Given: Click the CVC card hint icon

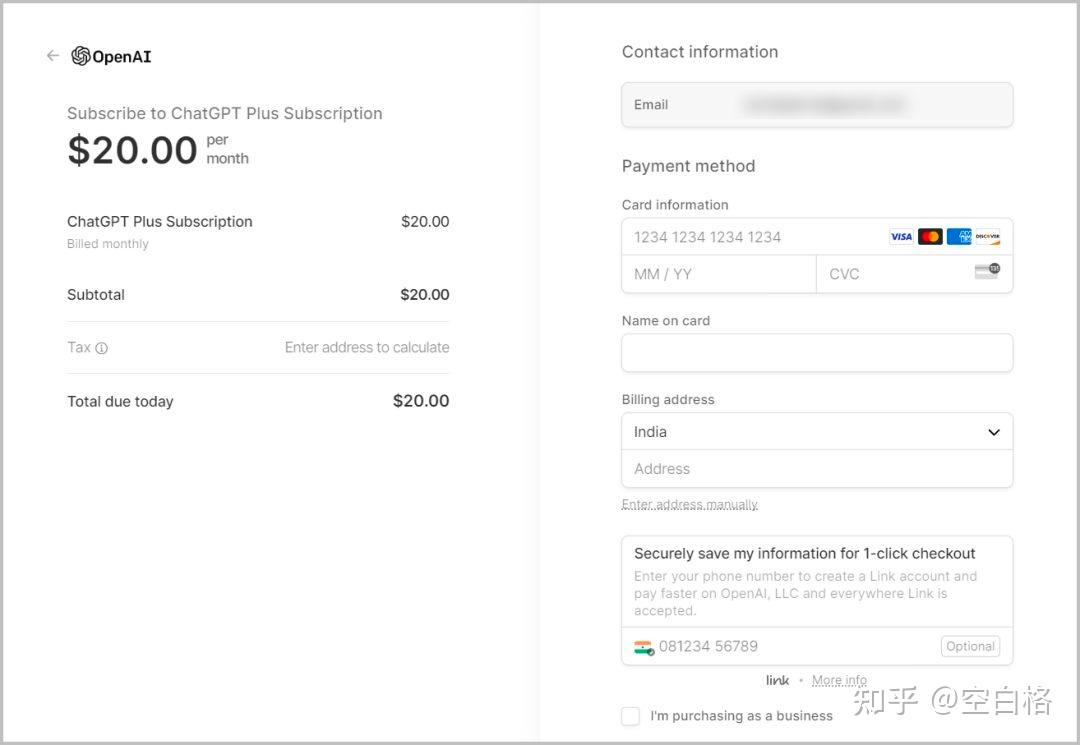Looking at the screenshot, I should click(x=987, y=271).
